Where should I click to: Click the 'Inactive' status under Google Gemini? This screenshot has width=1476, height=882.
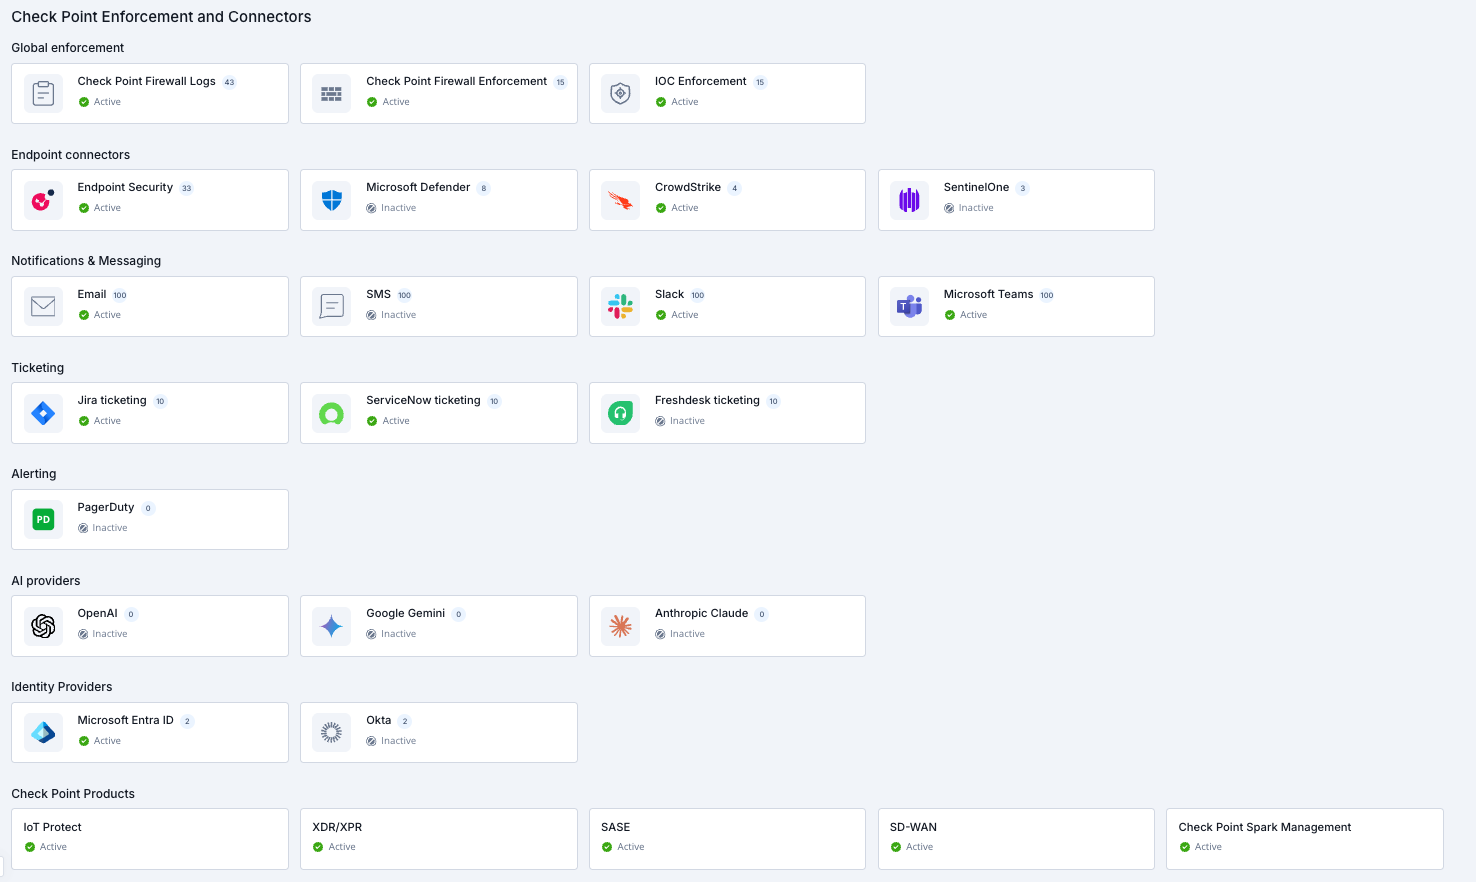391,634
